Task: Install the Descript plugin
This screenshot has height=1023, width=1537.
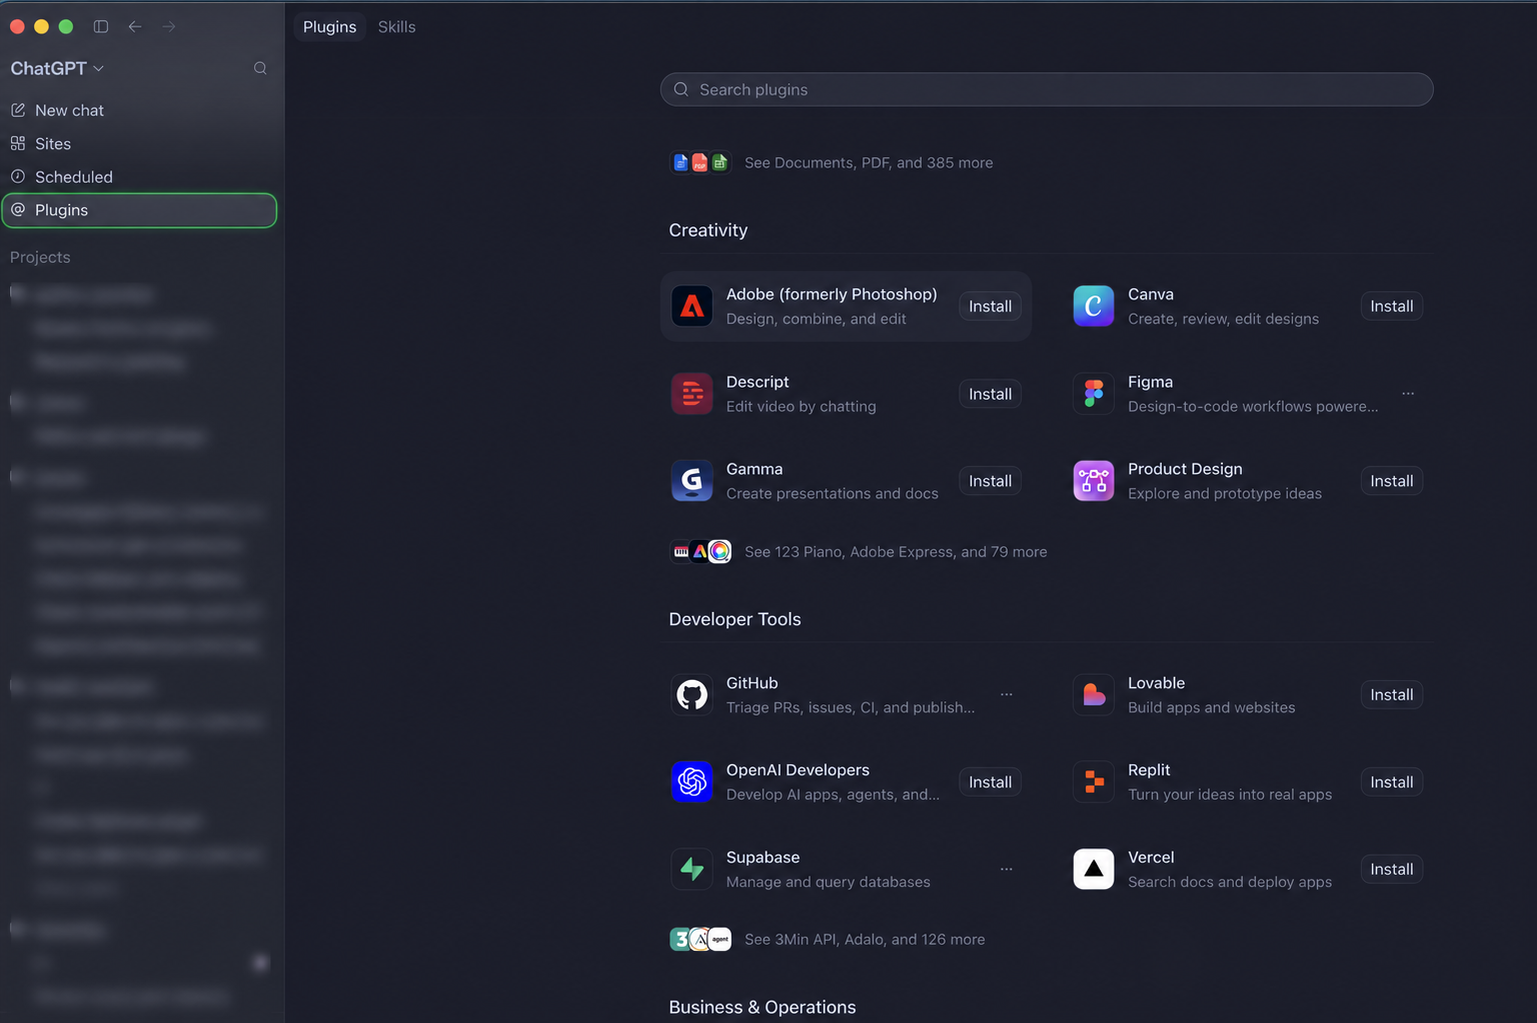Action: click(x=990, y=394)
